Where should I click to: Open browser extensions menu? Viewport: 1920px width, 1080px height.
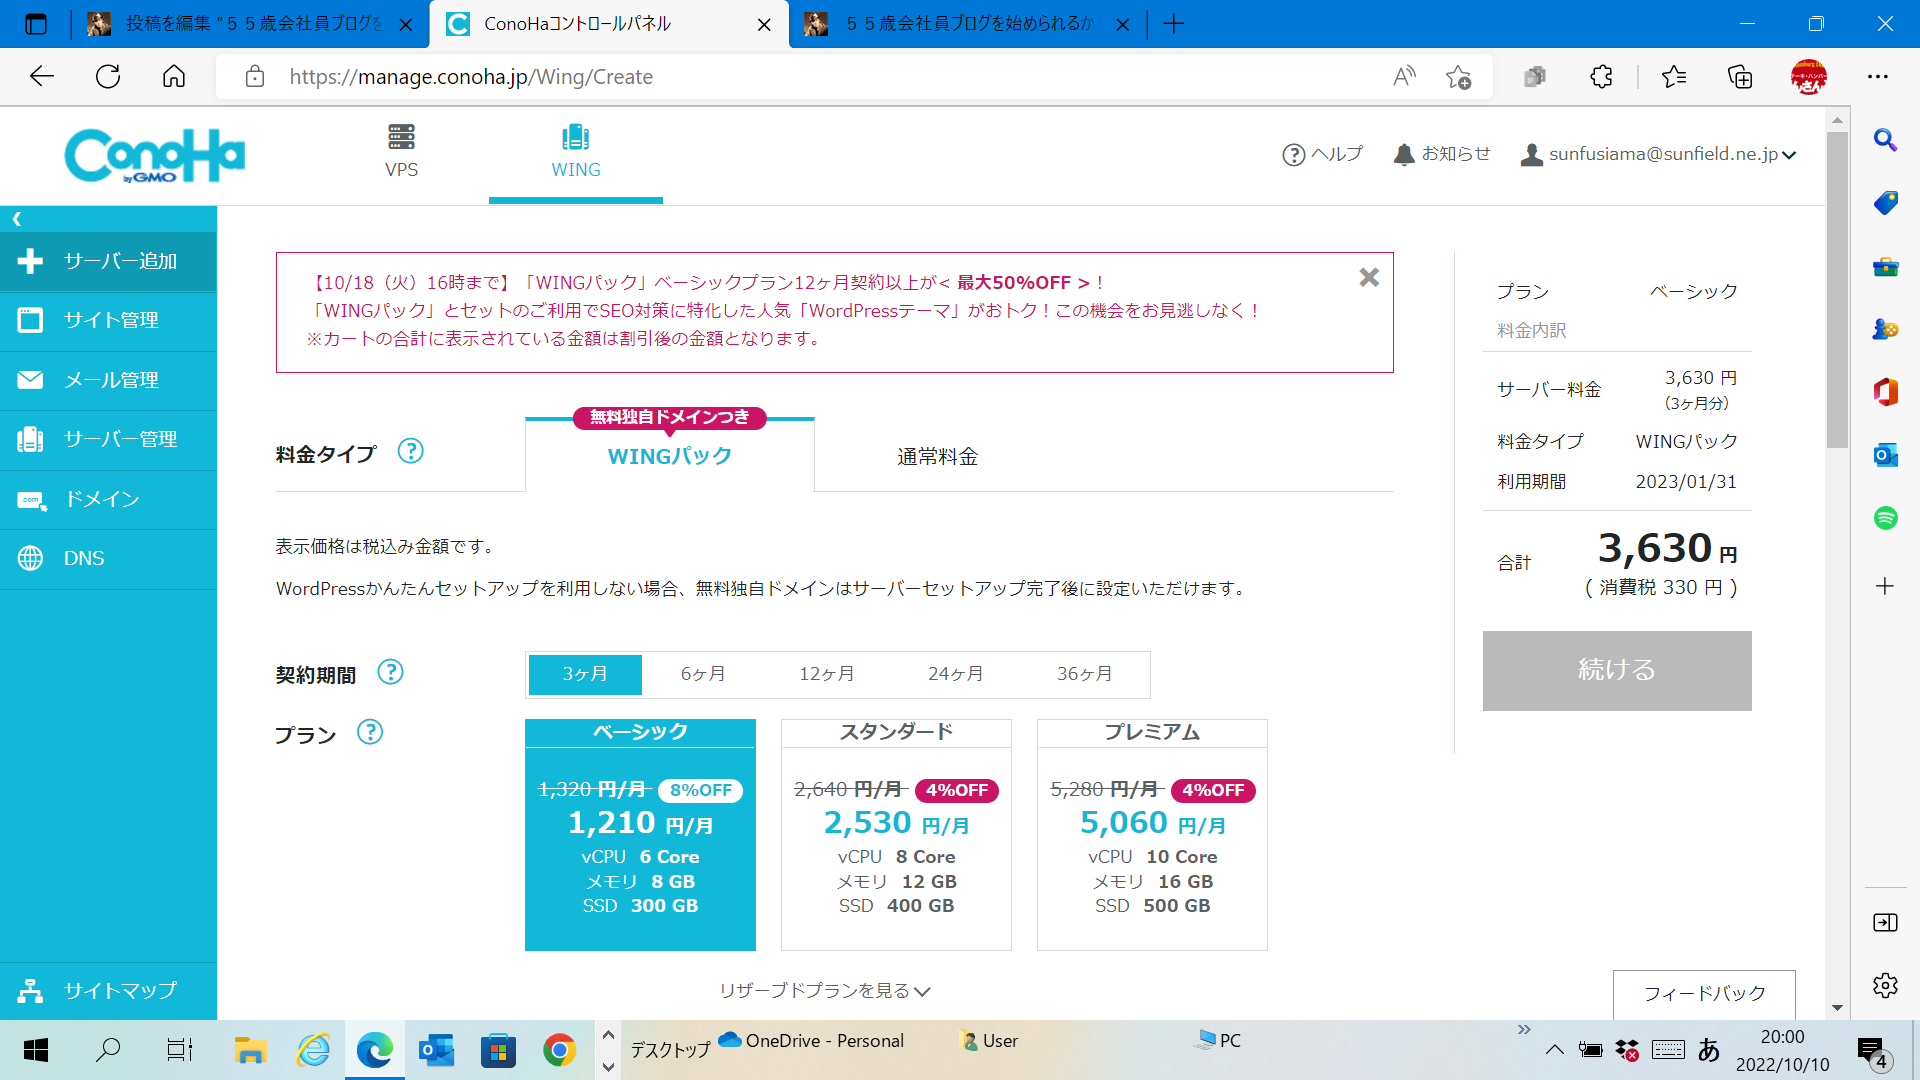1601,77
